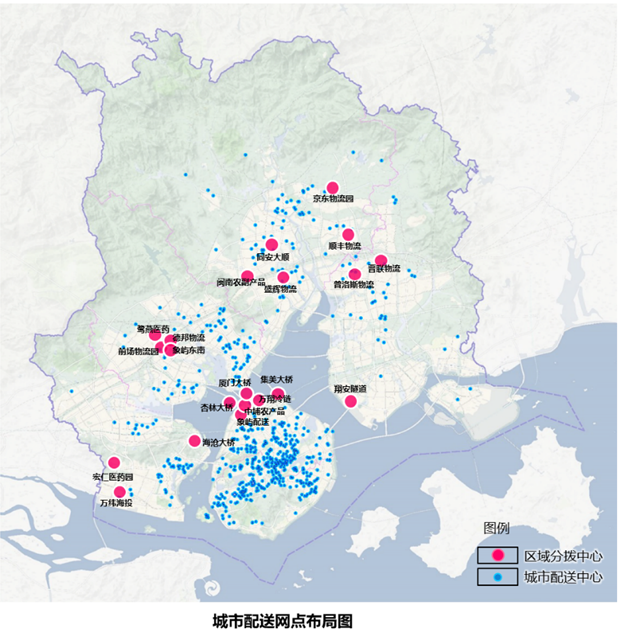Select the 顺丰物流 distribution center marker
The height and width of the screenshot is (640, 640).
pos(348,234)
